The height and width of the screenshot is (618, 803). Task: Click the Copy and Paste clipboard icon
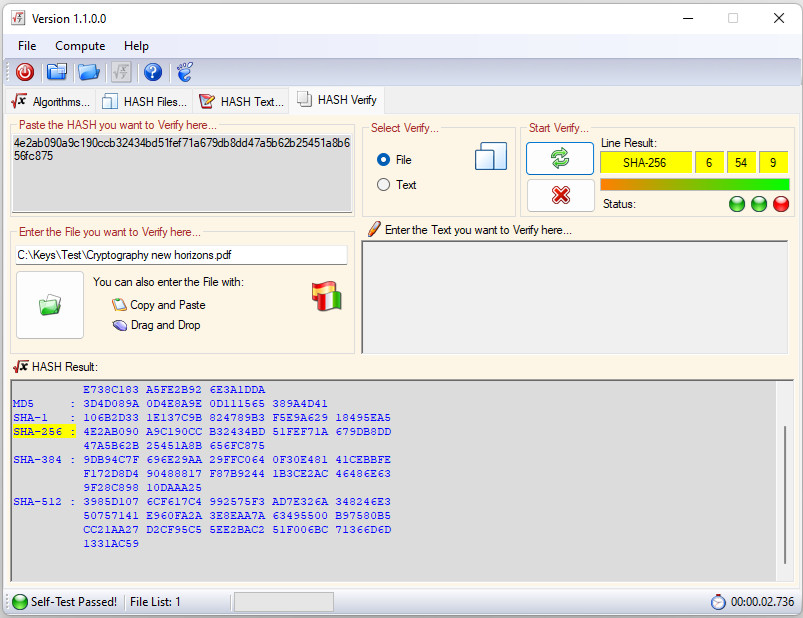pyautogui.click(x=119, y=305)
